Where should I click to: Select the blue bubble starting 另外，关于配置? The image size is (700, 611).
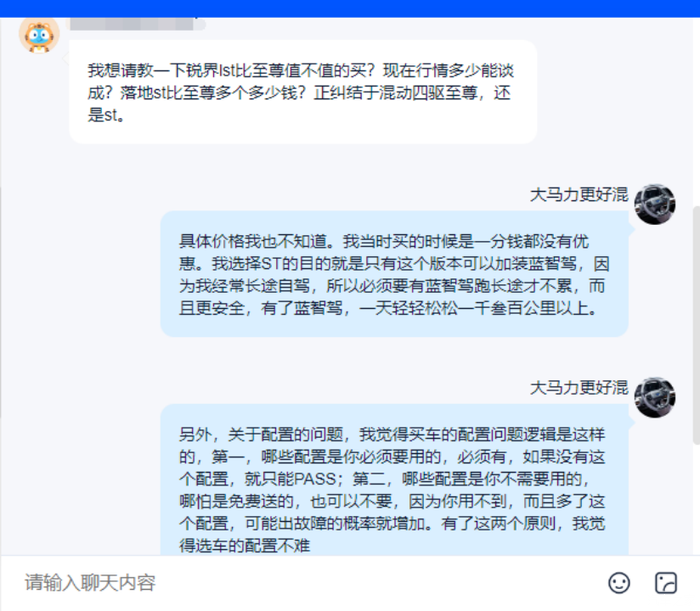(394, 480)
